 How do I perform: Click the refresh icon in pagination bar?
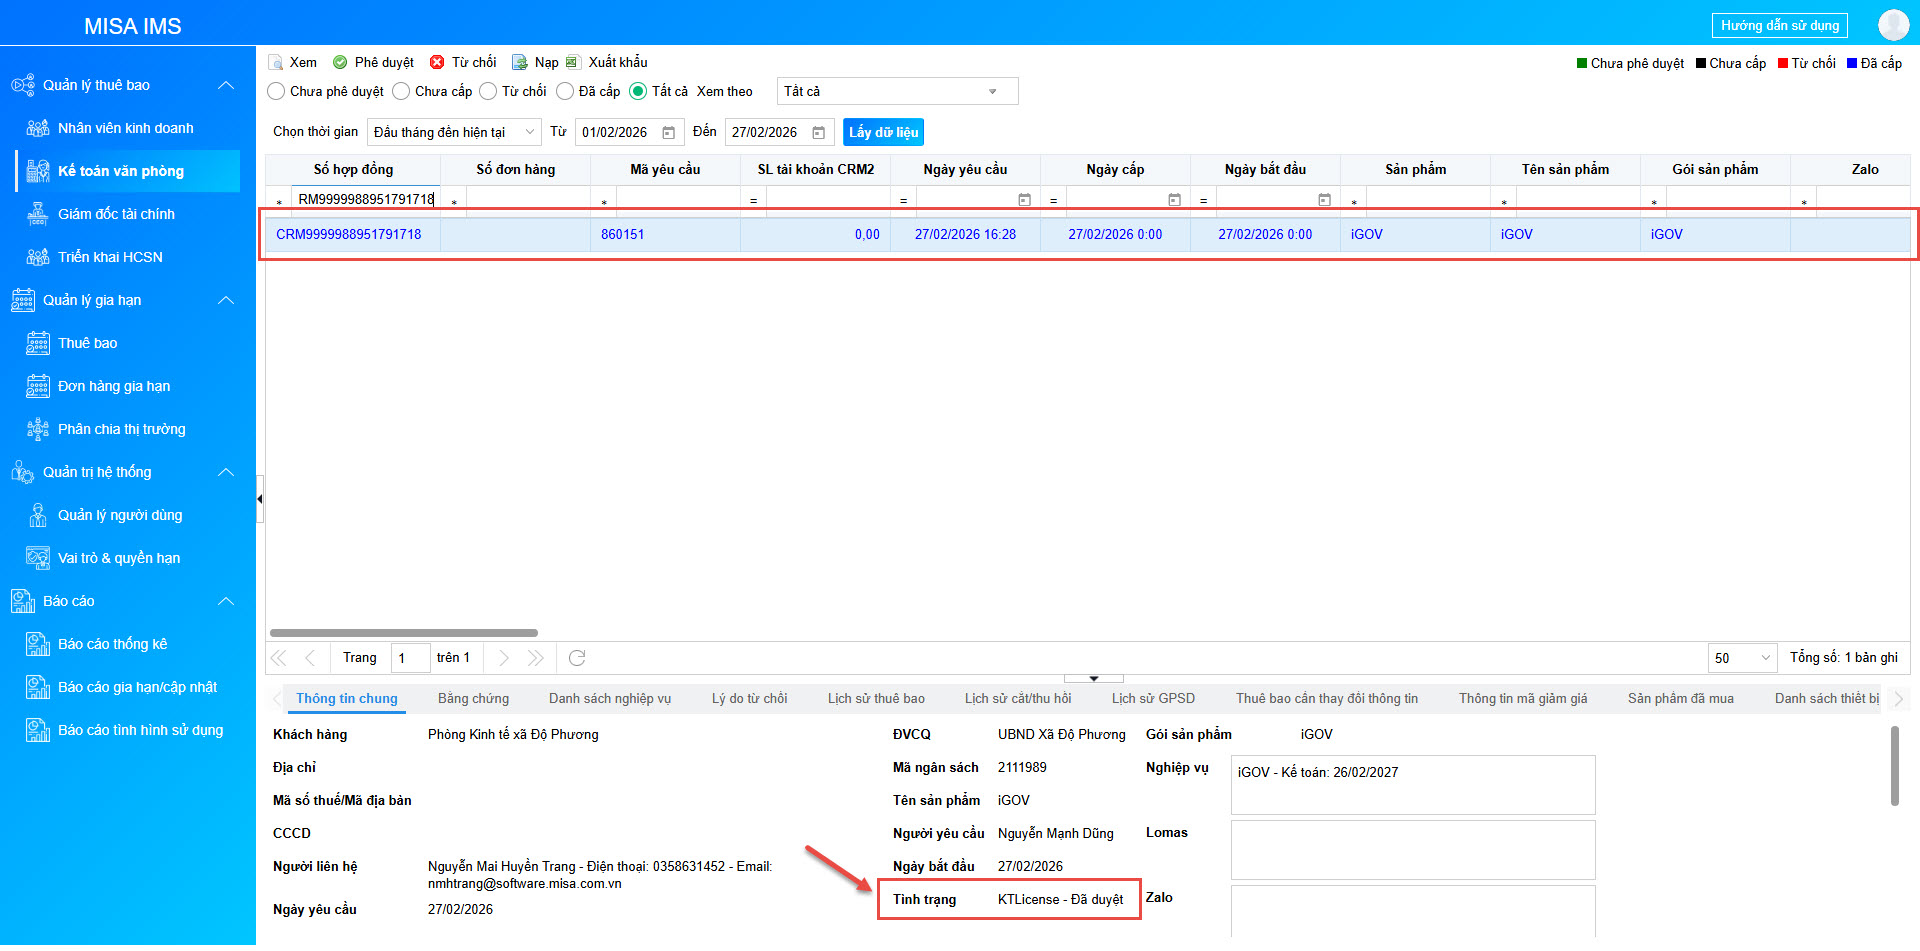click(x=577, y=658)
